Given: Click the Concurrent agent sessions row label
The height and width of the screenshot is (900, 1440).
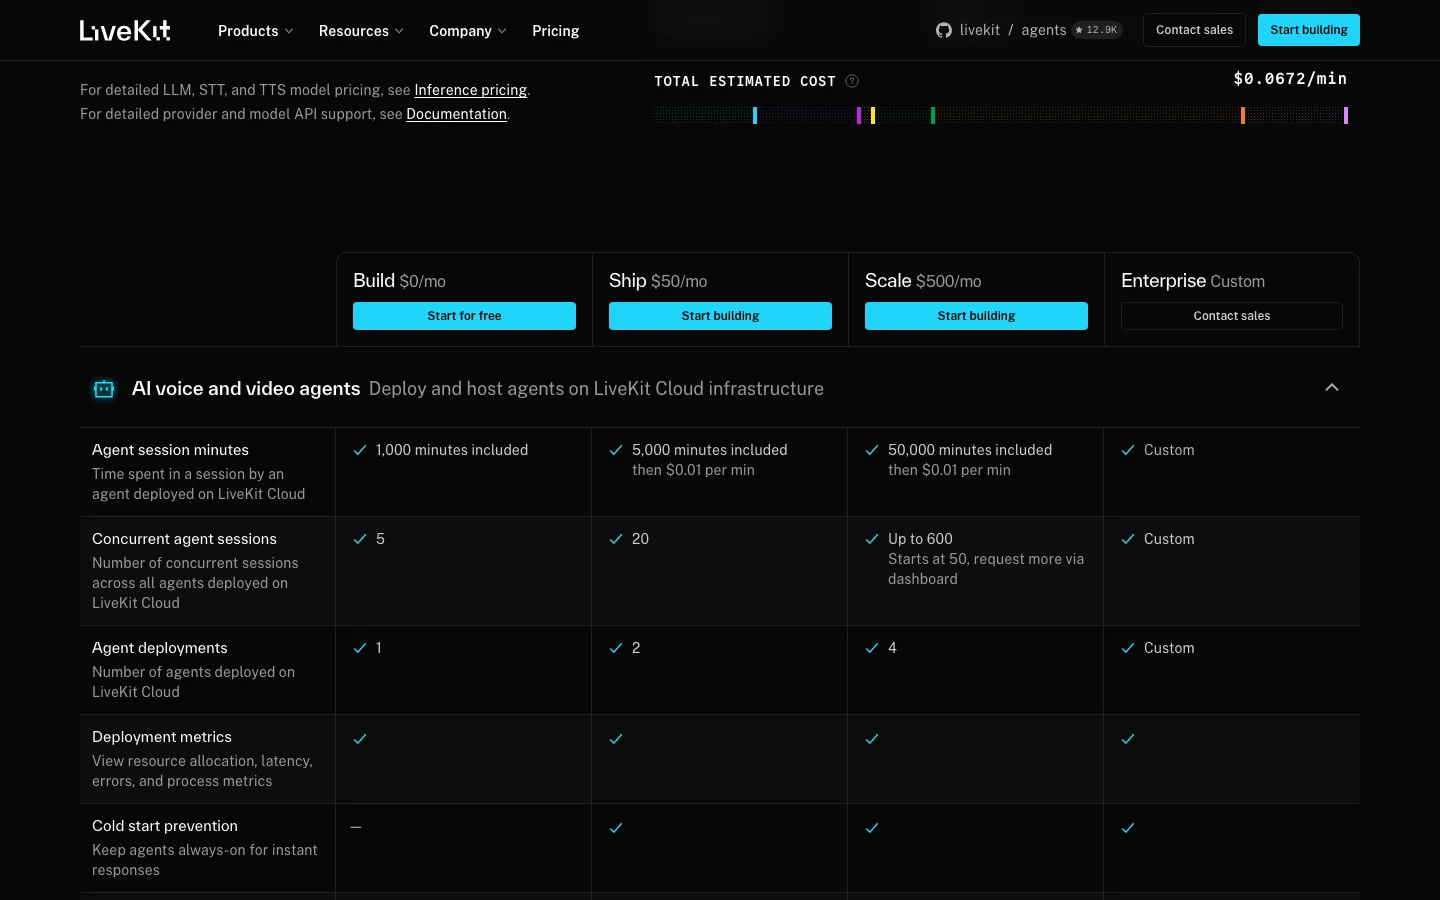Looking at the screenshot, I should [184, 539].
